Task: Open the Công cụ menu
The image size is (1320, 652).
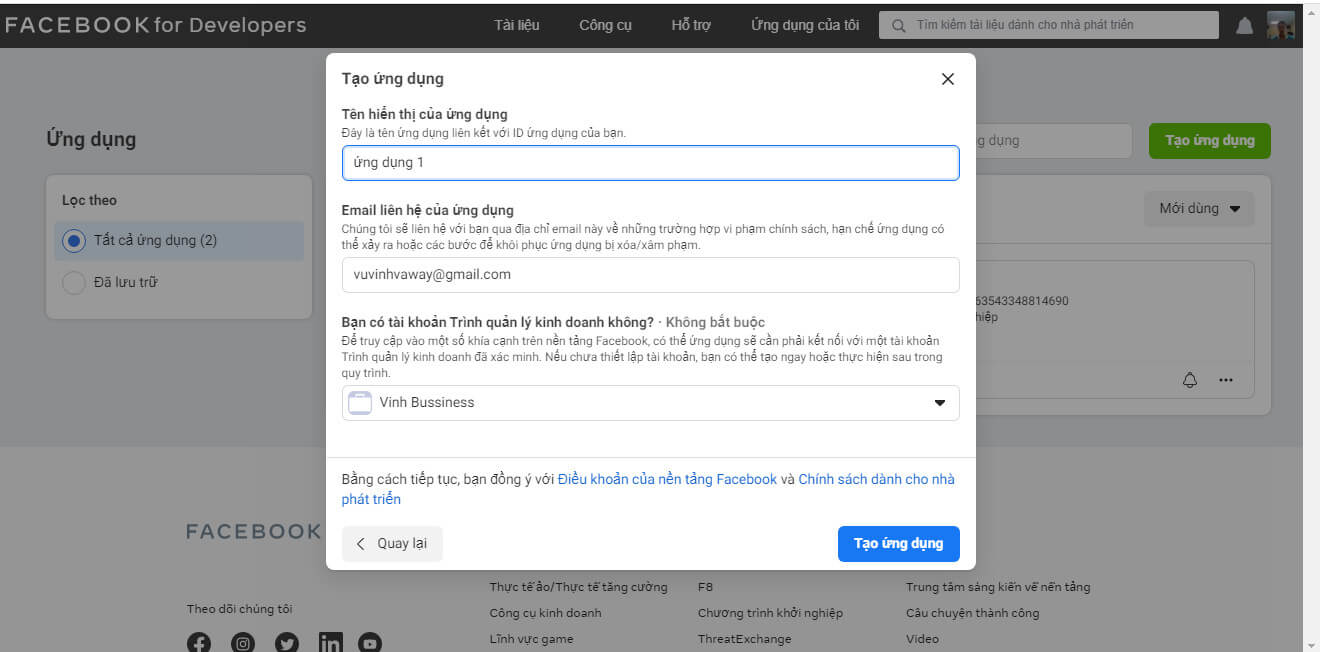Action: [x=605, y=25]
